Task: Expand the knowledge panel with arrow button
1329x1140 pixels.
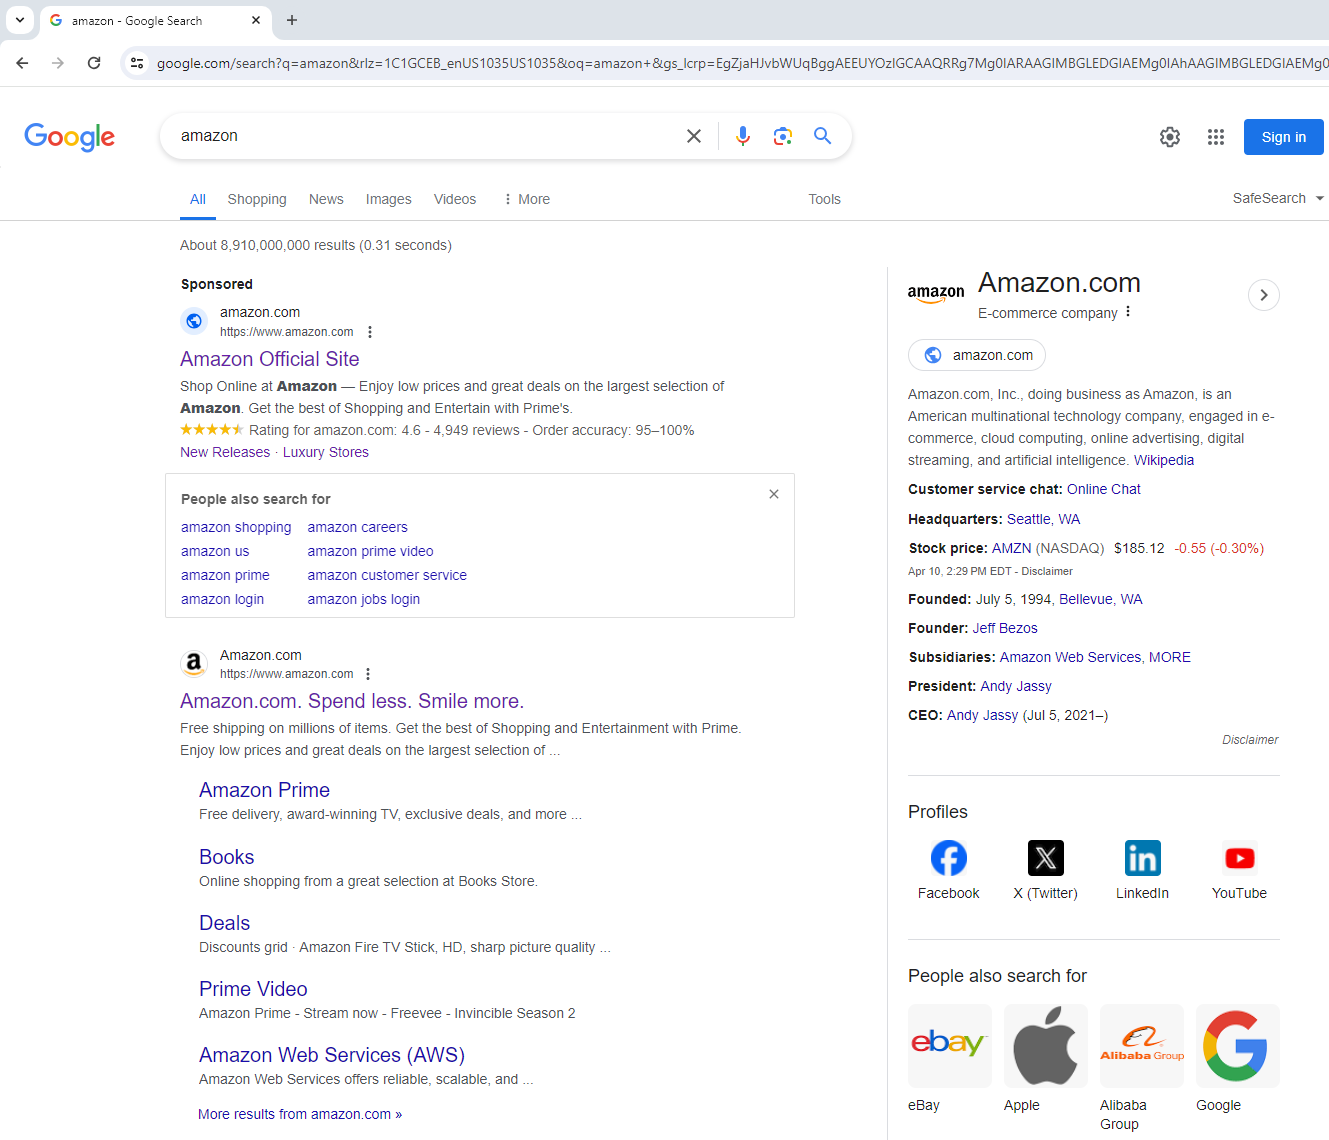Action: click(x=1264, y=295)
